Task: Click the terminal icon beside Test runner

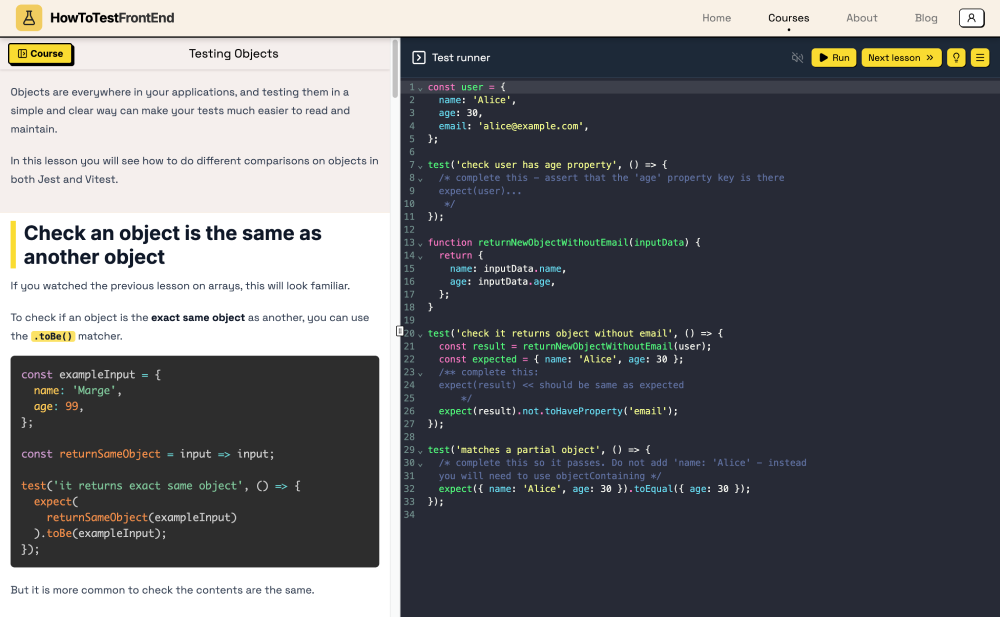Action: (x=418, y=57)
